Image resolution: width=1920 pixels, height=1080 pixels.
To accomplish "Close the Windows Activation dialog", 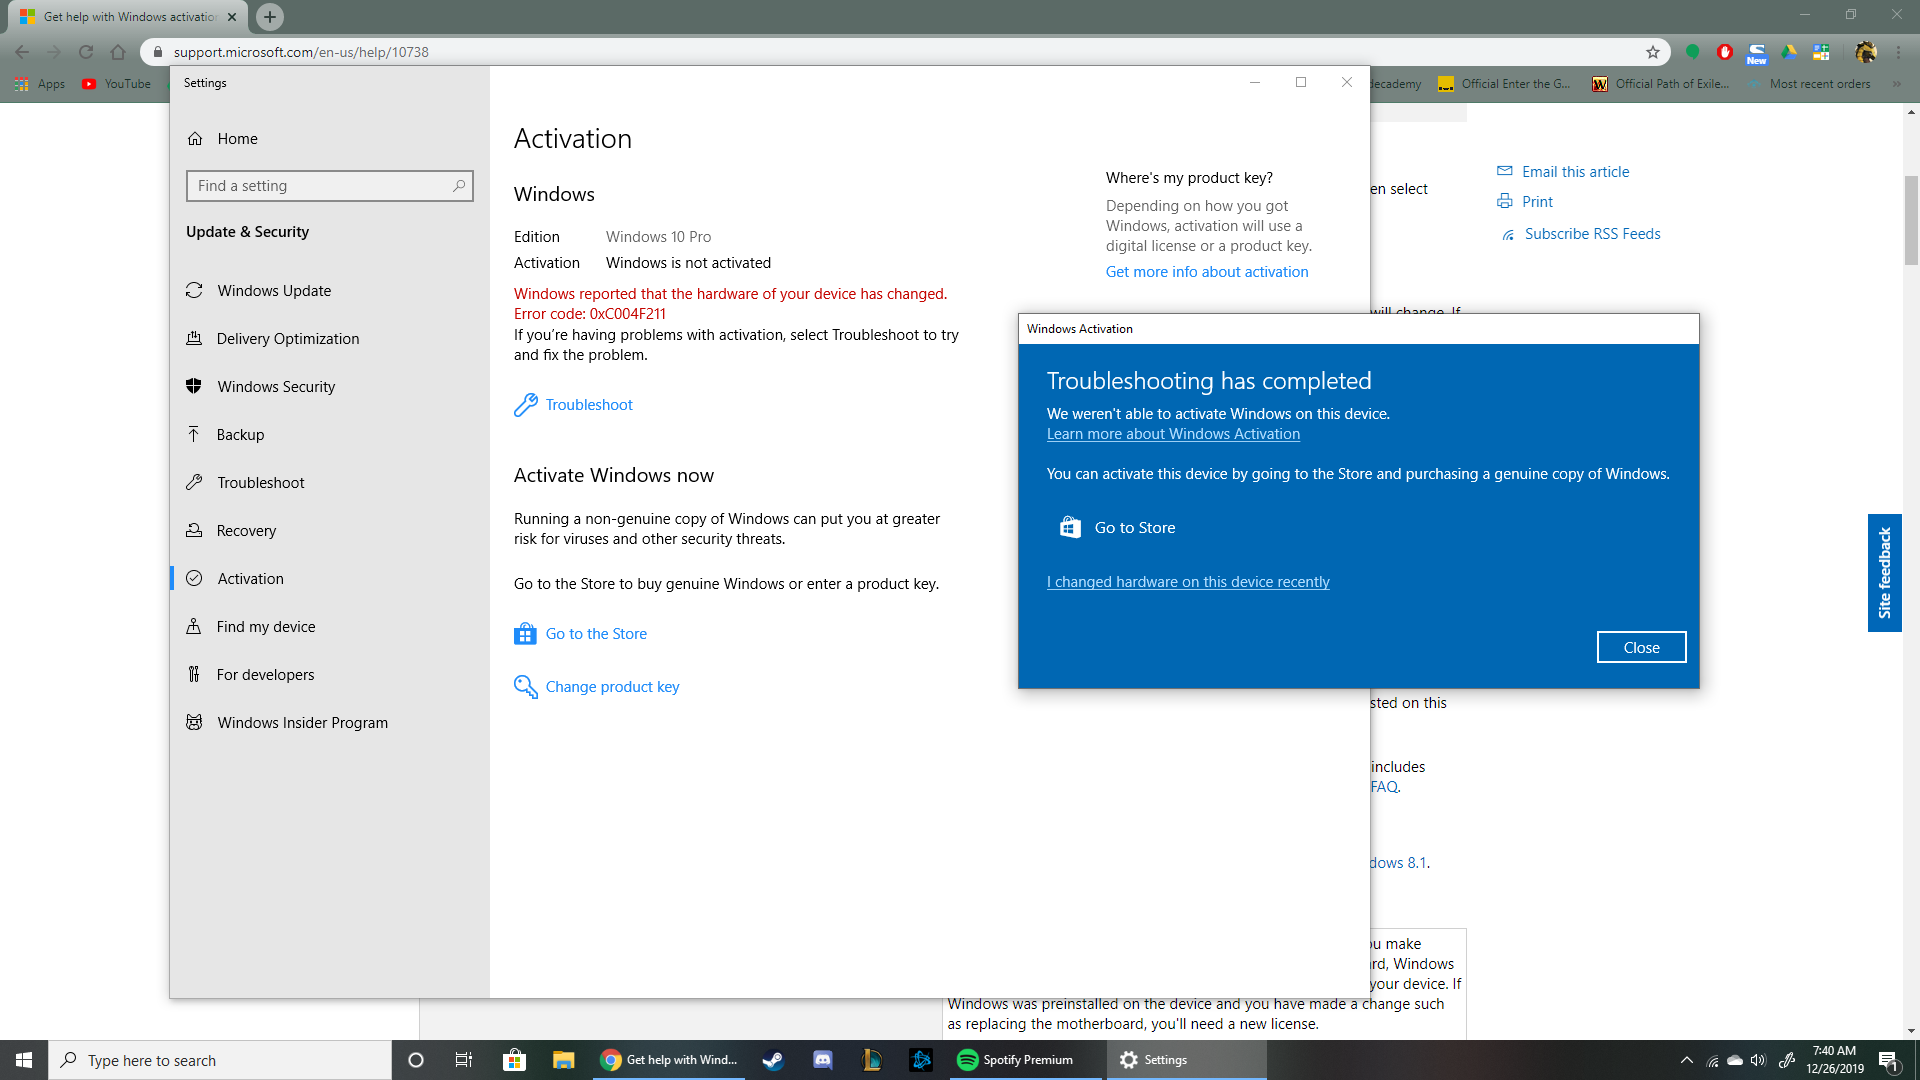I will click(x=1641, y=648).
